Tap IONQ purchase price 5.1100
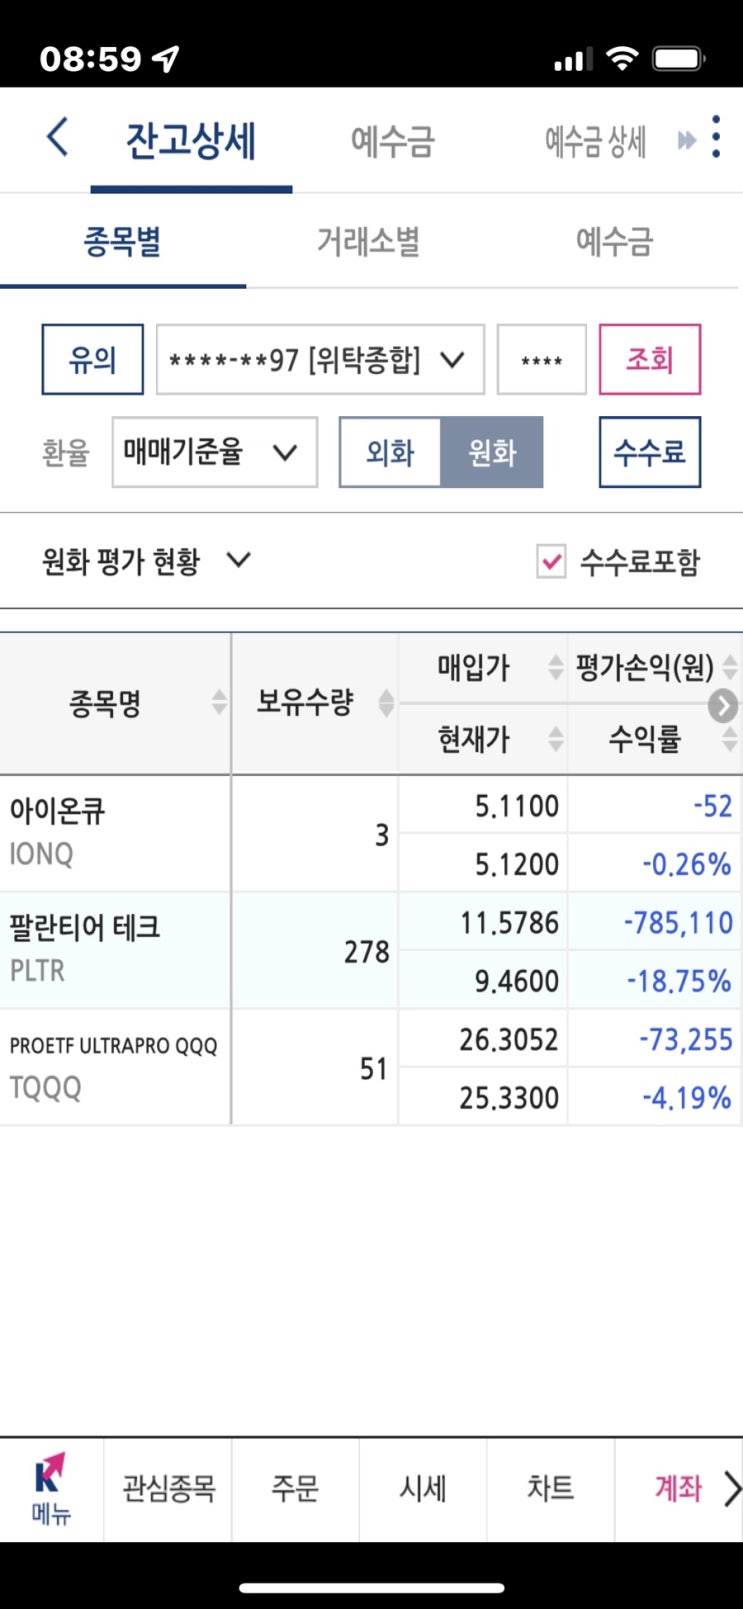The height and width of the screenshot is (1609, 743). point(516,805)
